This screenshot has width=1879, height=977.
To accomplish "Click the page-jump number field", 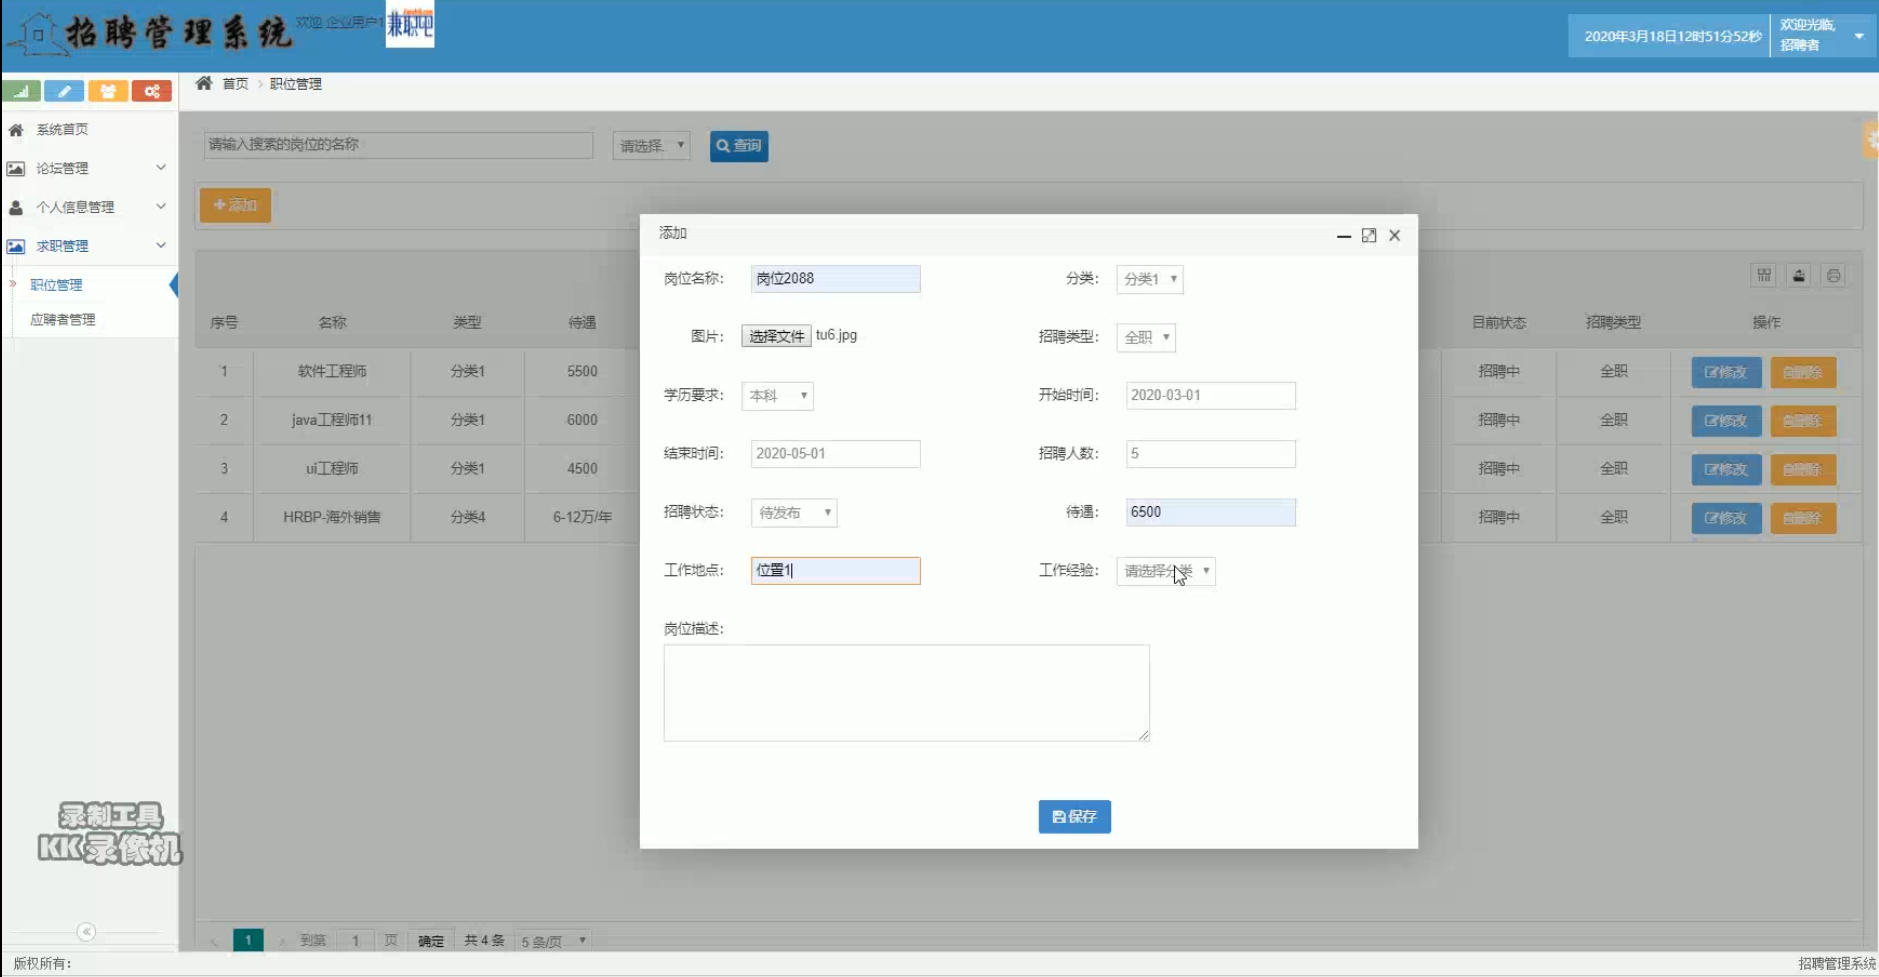I will coord(355,940).
